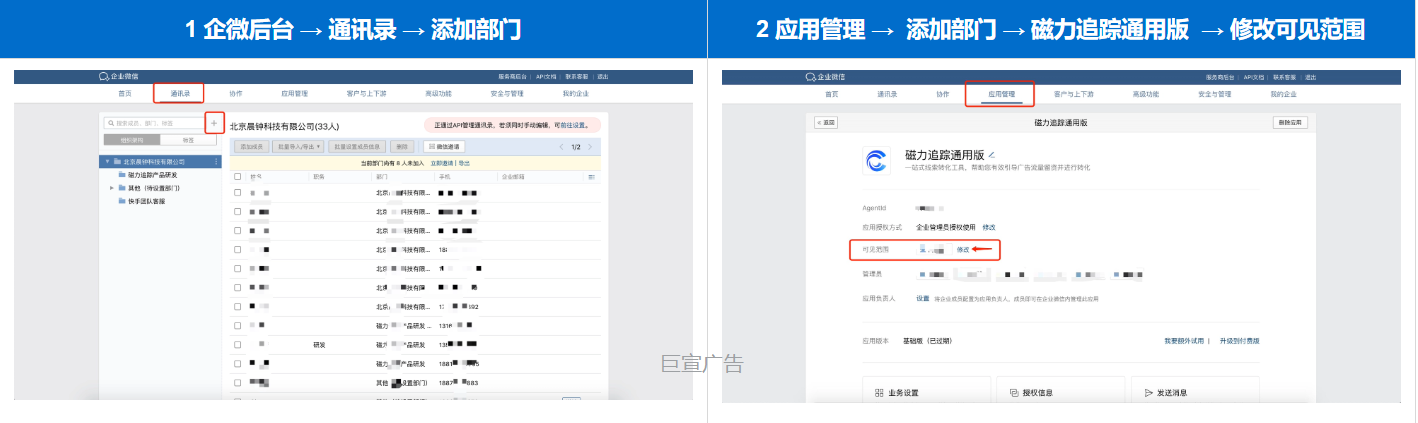The image size is (1418, 423).
Task: Click the 添加成员 button
Action: pyautogui.click(x=251, y=147)
